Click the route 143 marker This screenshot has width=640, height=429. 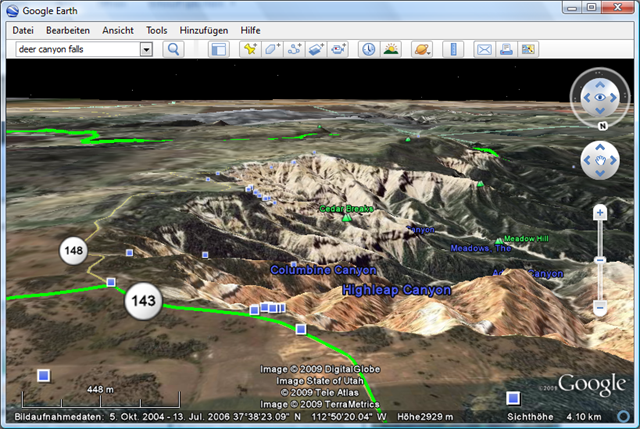[143, 300]
